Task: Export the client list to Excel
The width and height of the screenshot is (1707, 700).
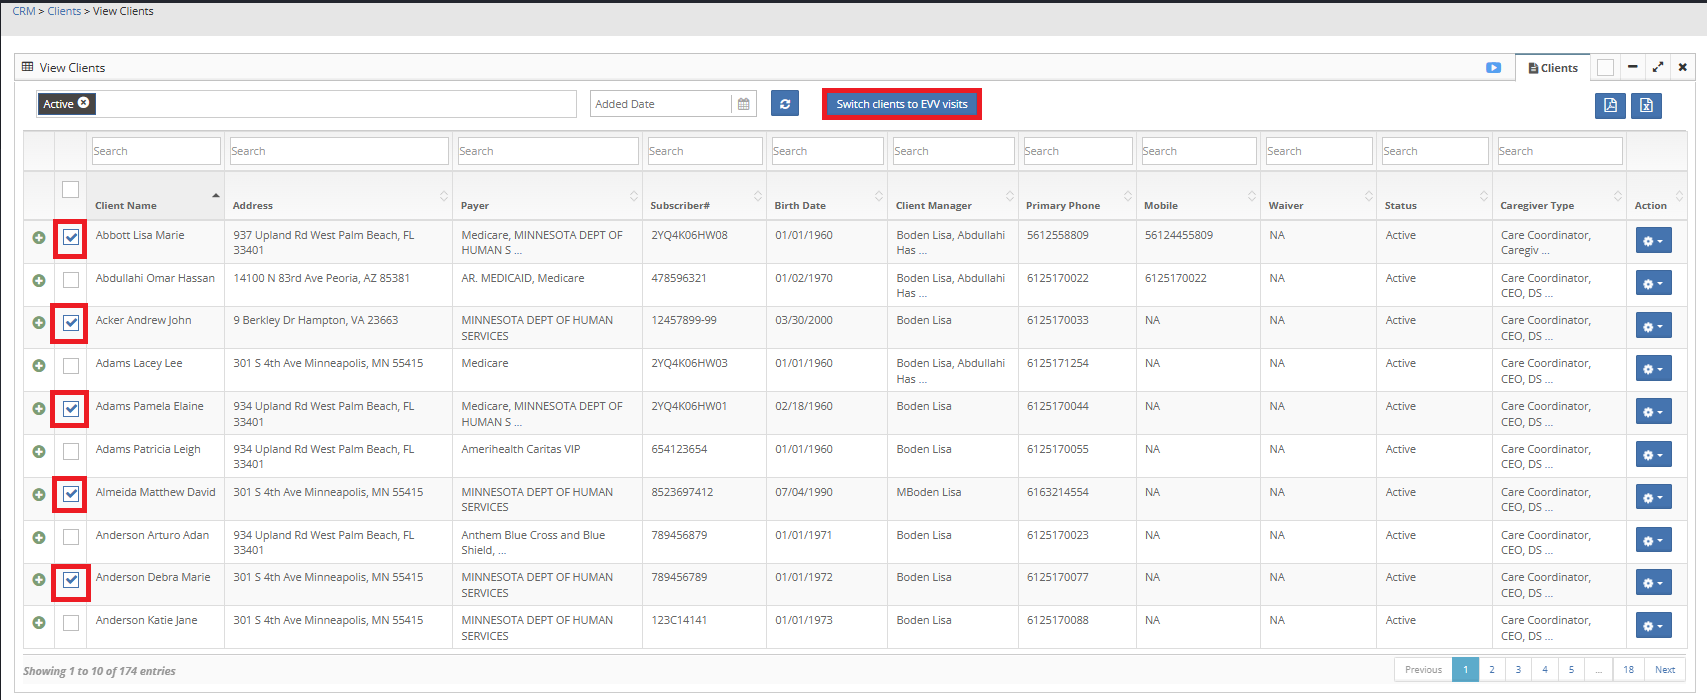Action: coord(1646,105)
